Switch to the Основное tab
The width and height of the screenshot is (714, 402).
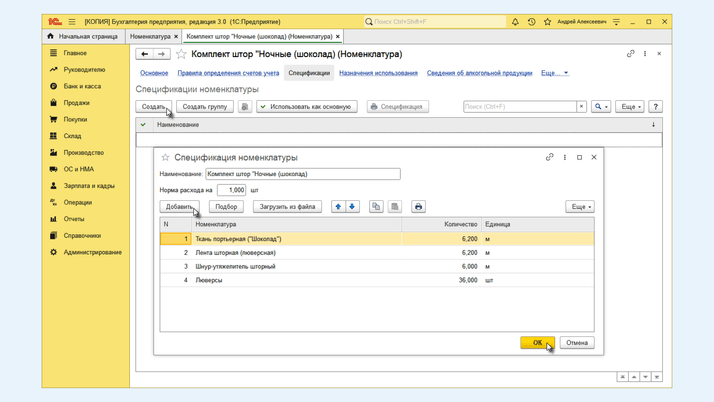(154, 73)
